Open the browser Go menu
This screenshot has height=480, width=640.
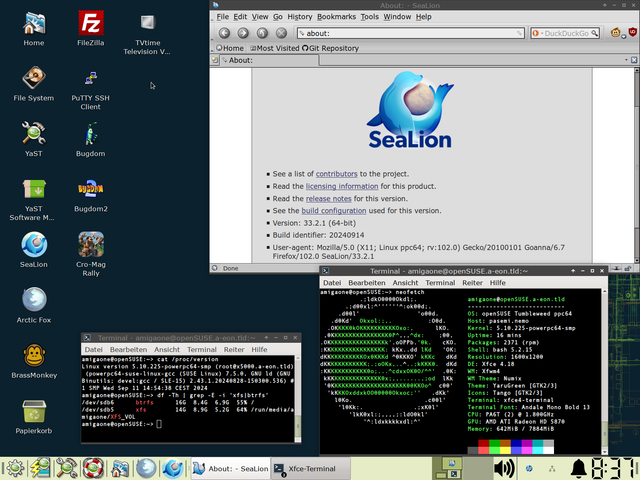(x=278, y=17)
